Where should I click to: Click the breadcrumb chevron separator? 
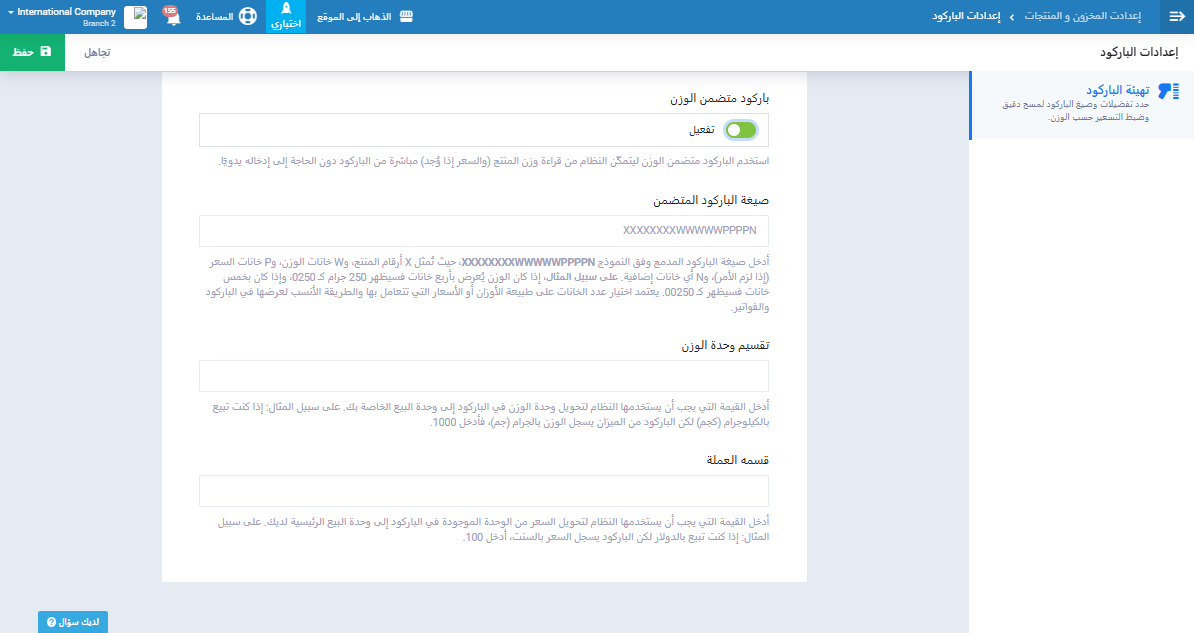[x=1011, y=17]
